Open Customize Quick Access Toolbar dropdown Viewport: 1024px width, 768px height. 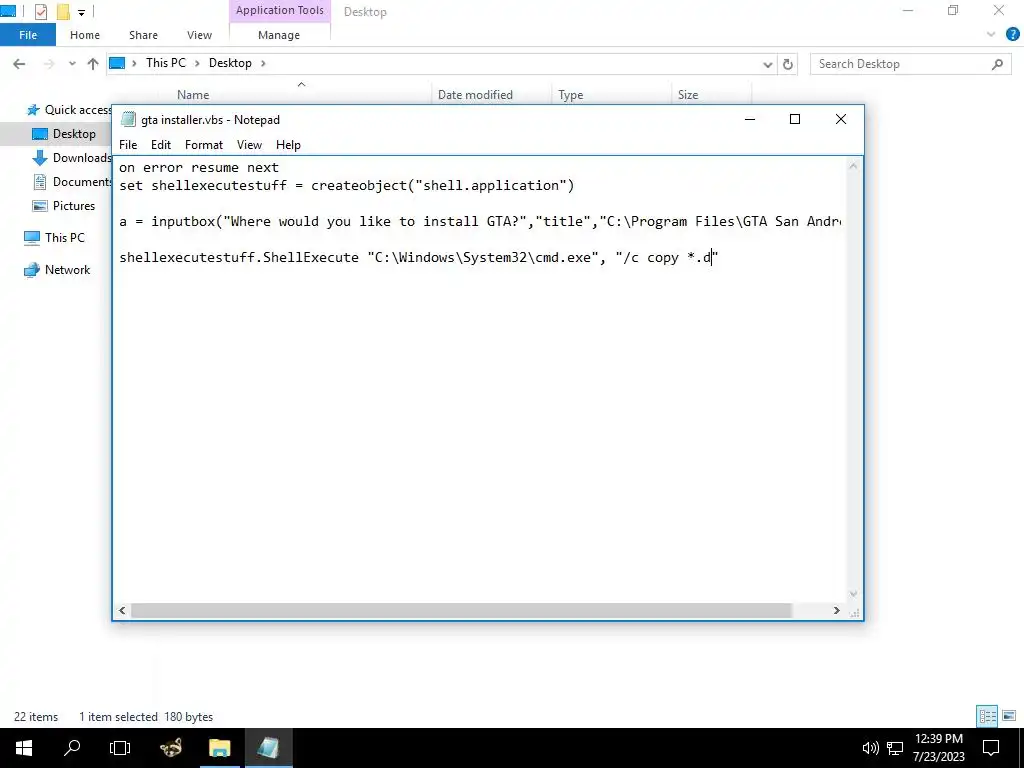[81, 12]
